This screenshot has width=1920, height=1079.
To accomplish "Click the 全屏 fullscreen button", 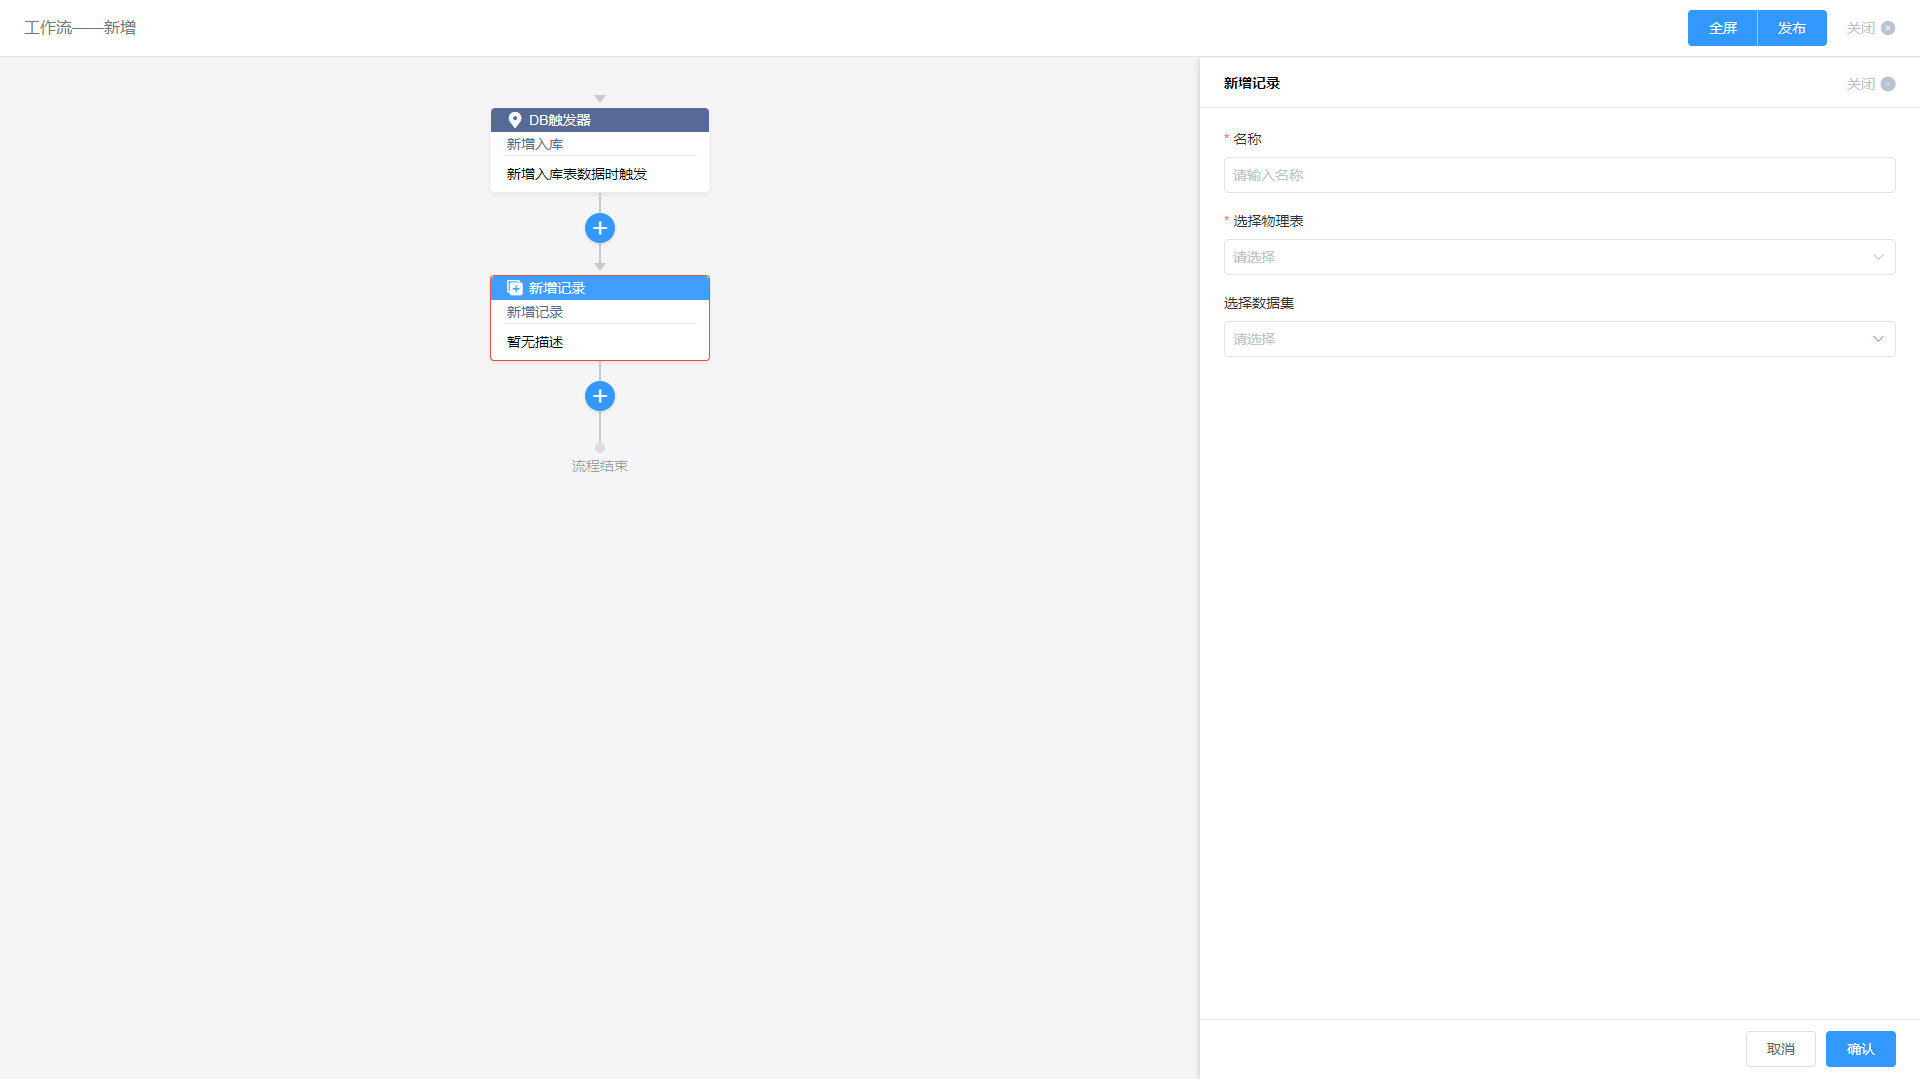I will pyautogui.click(x=1722, y=28).
